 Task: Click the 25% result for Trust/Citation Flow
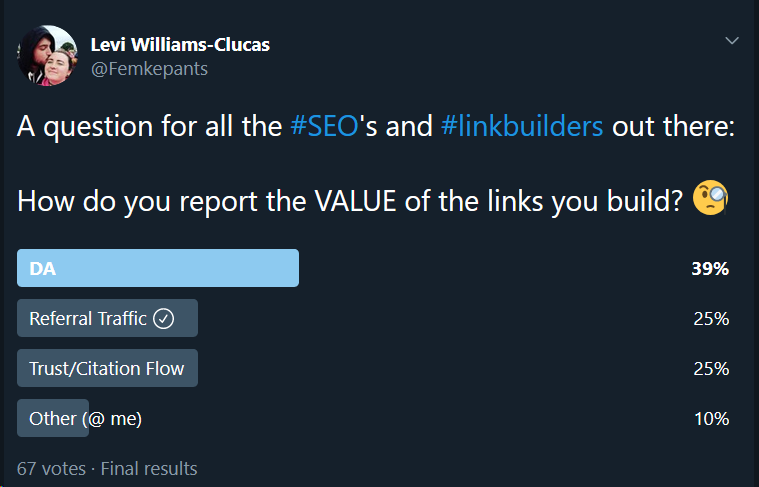pos(711,369)
